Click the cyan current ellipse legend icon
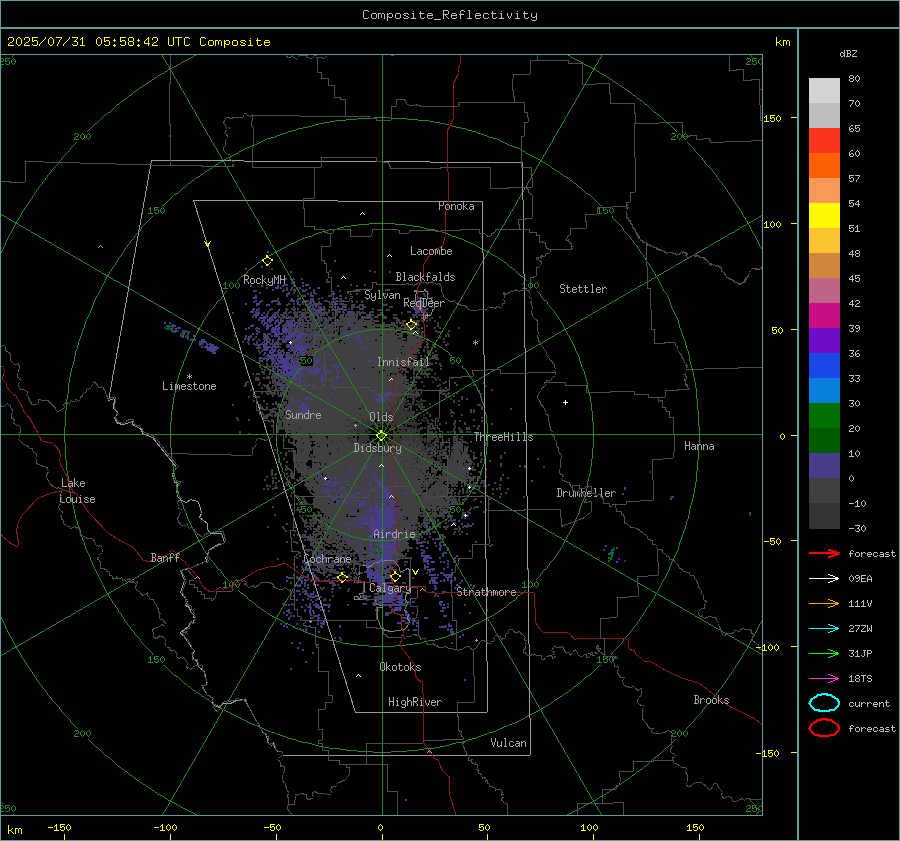Image resolution: width=900 pixels, height=841 pixels. (x=824, y=703)
